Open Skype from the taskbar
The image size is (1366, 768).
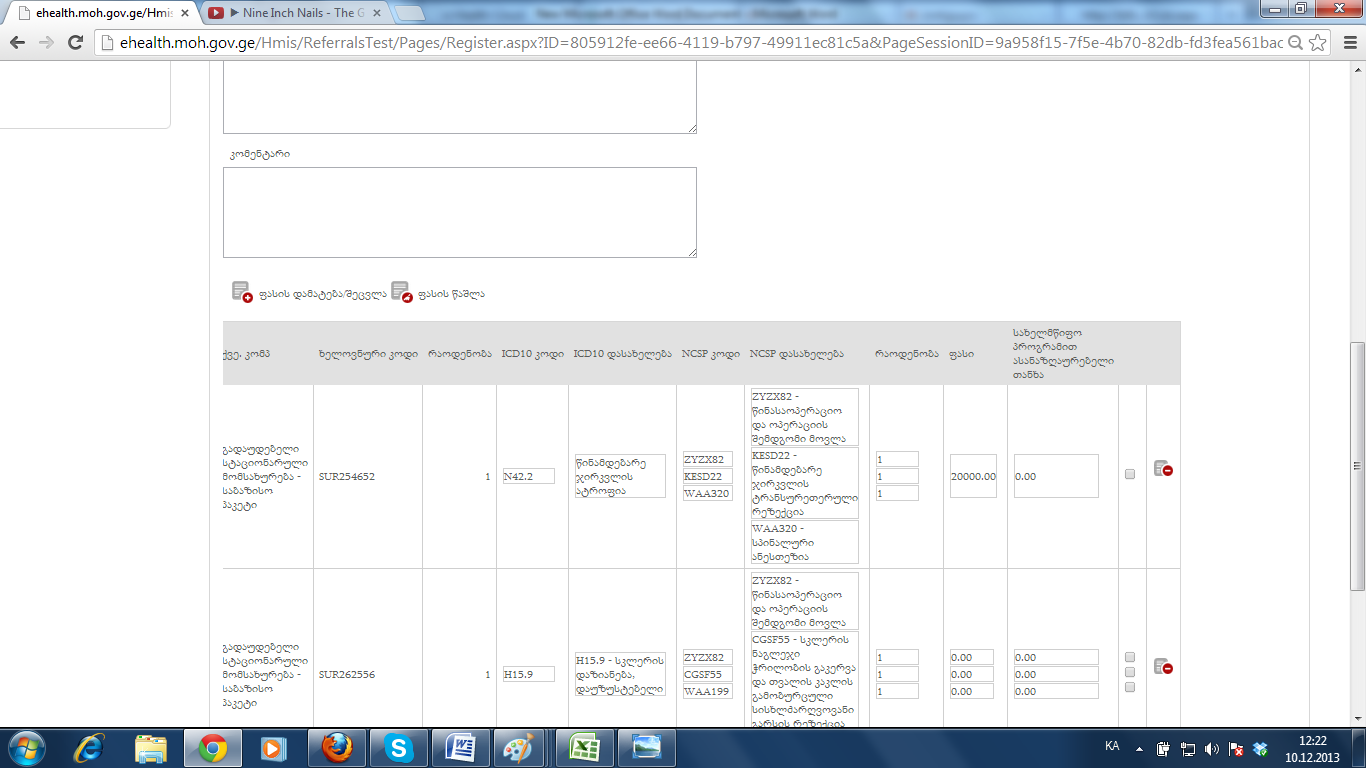(x=398, y=748)
